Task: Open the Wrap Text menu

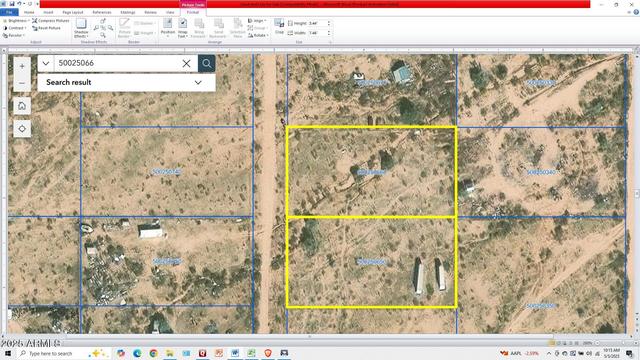Action: pyautogui.click(x=183, y=29)
